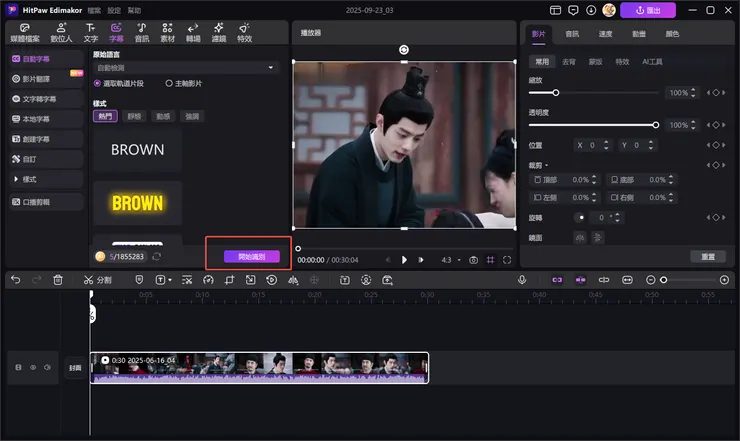Viewport: 740px width, 441px height.
Task: Open the 數位人 digital avatar panel
Action: pyautogui.click(x=61, y=33)
